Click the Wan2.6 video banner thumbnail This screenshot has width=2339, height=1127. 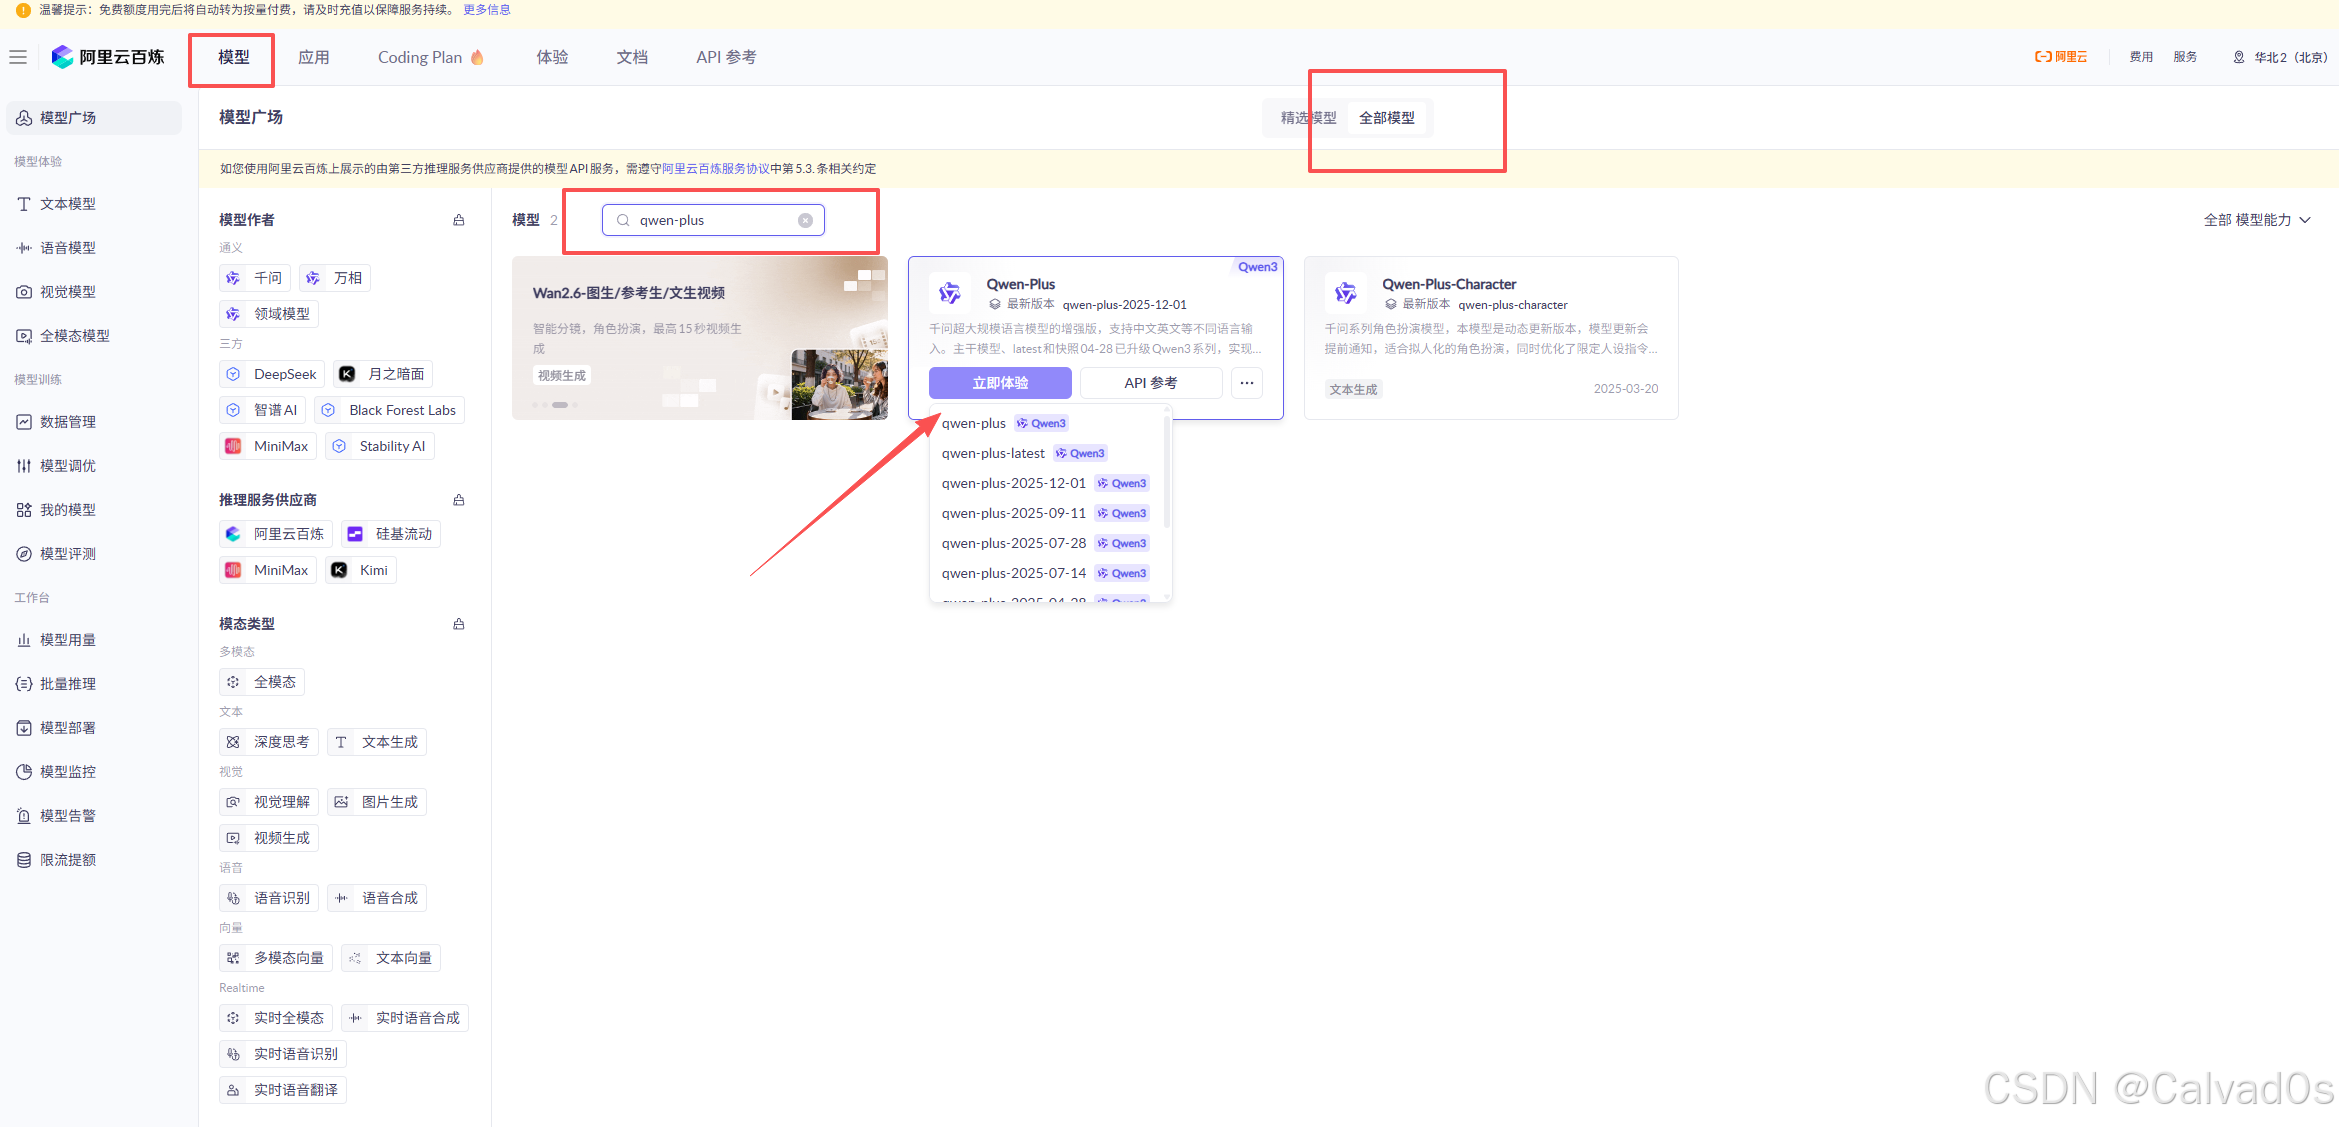[838, 384]
